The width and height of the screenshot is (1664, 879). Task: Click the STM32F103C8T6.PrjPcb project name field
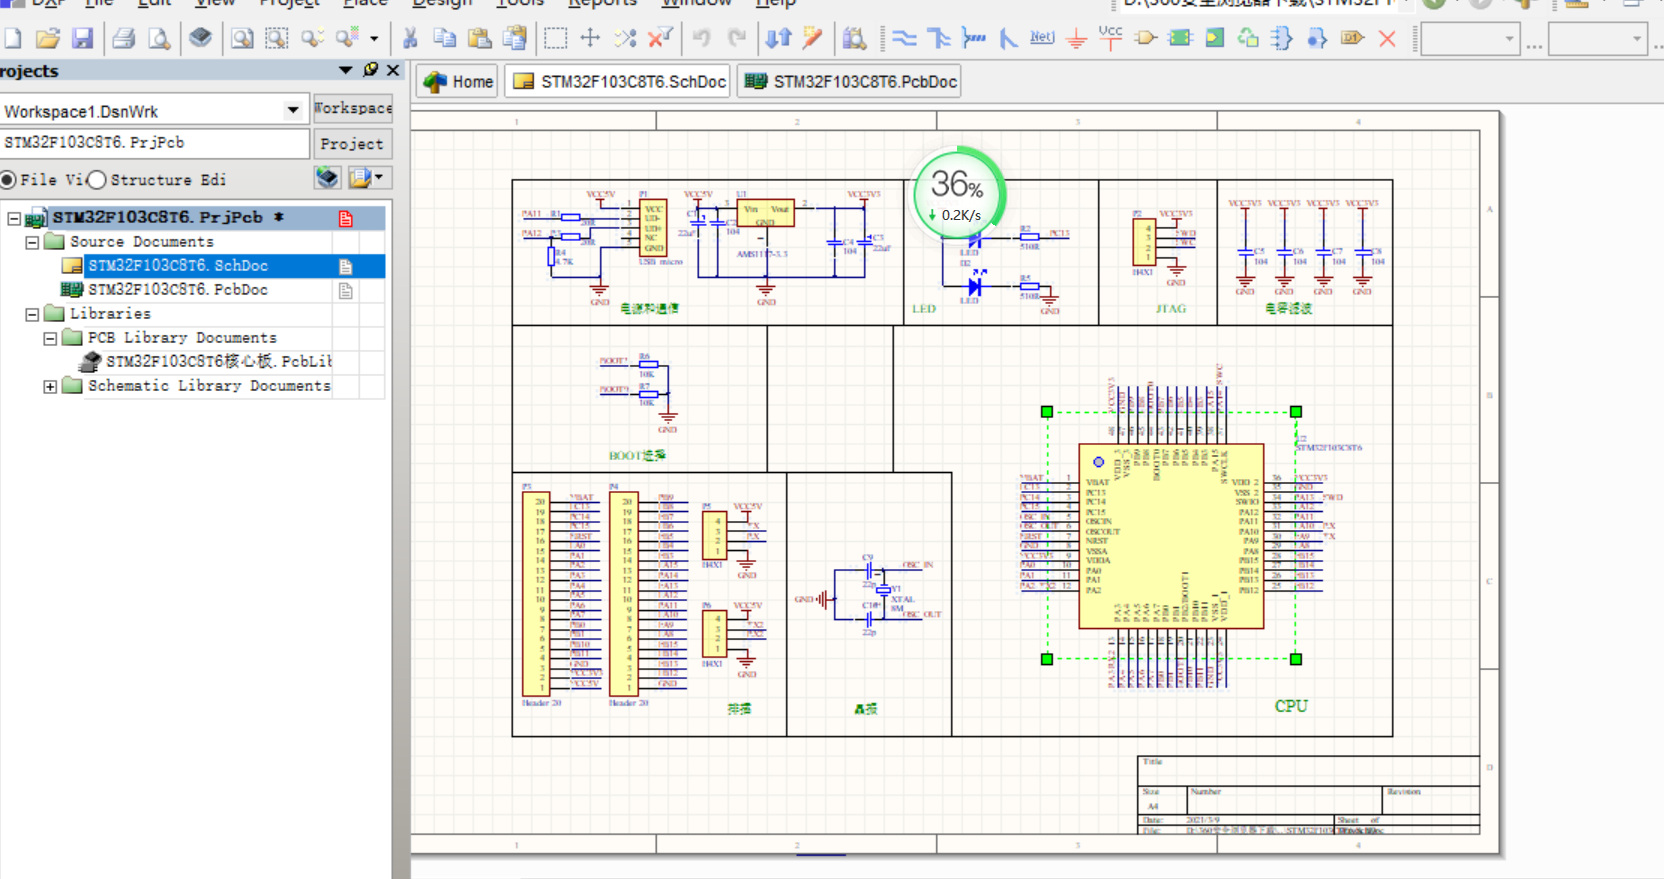pyautogui.click(x=154, y=143)
